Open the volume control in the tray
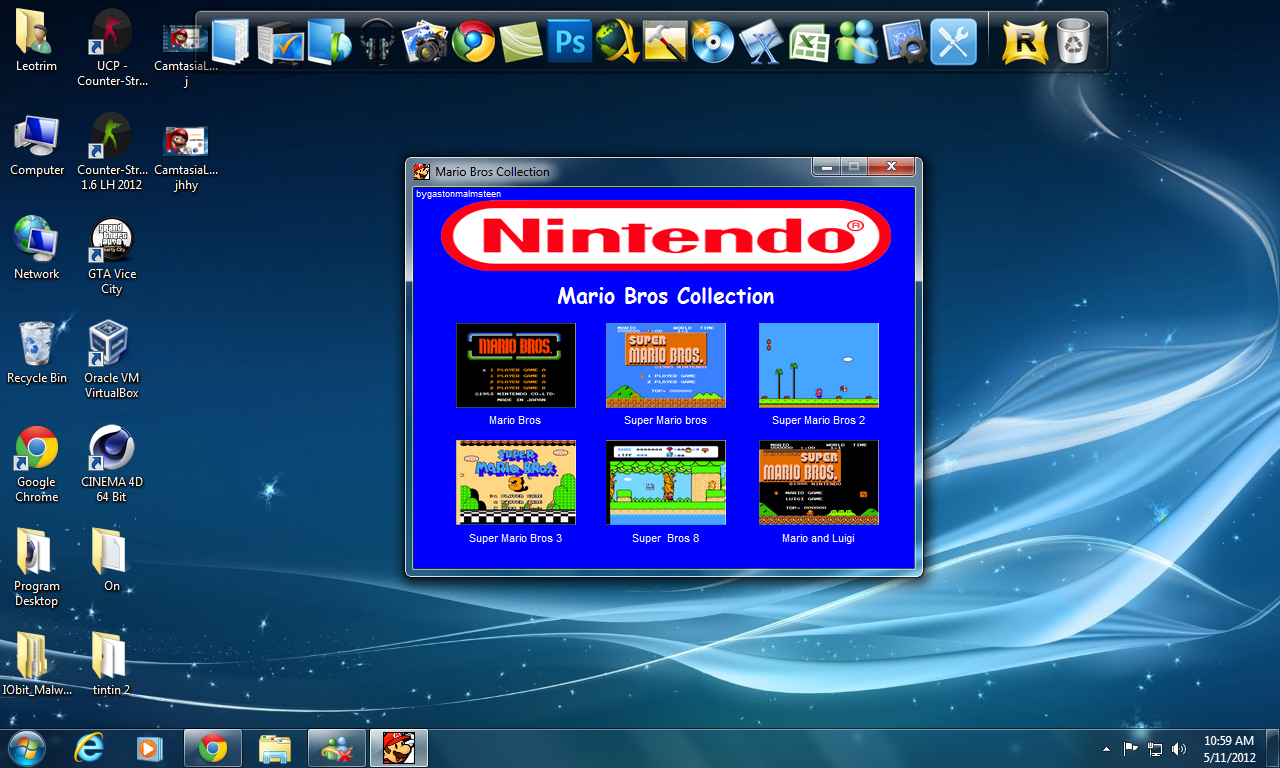Viewport: 1280px width, 768px height. tap(1179, 747)
